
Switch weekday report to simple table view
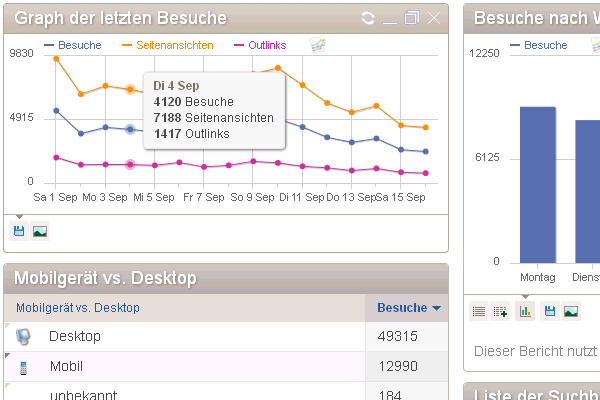tap(479, 312)
